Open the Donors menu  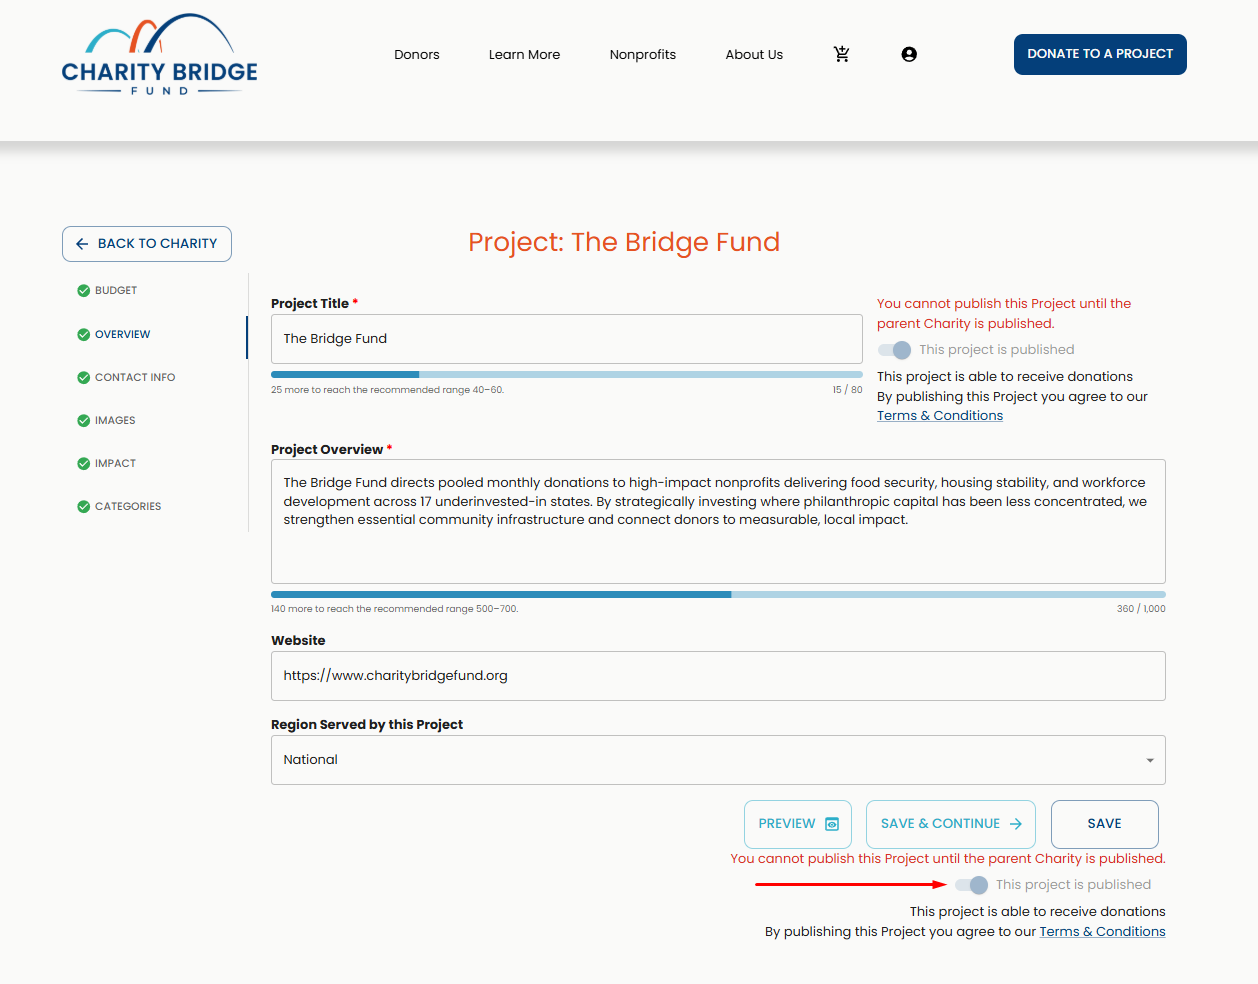point(417,55)
